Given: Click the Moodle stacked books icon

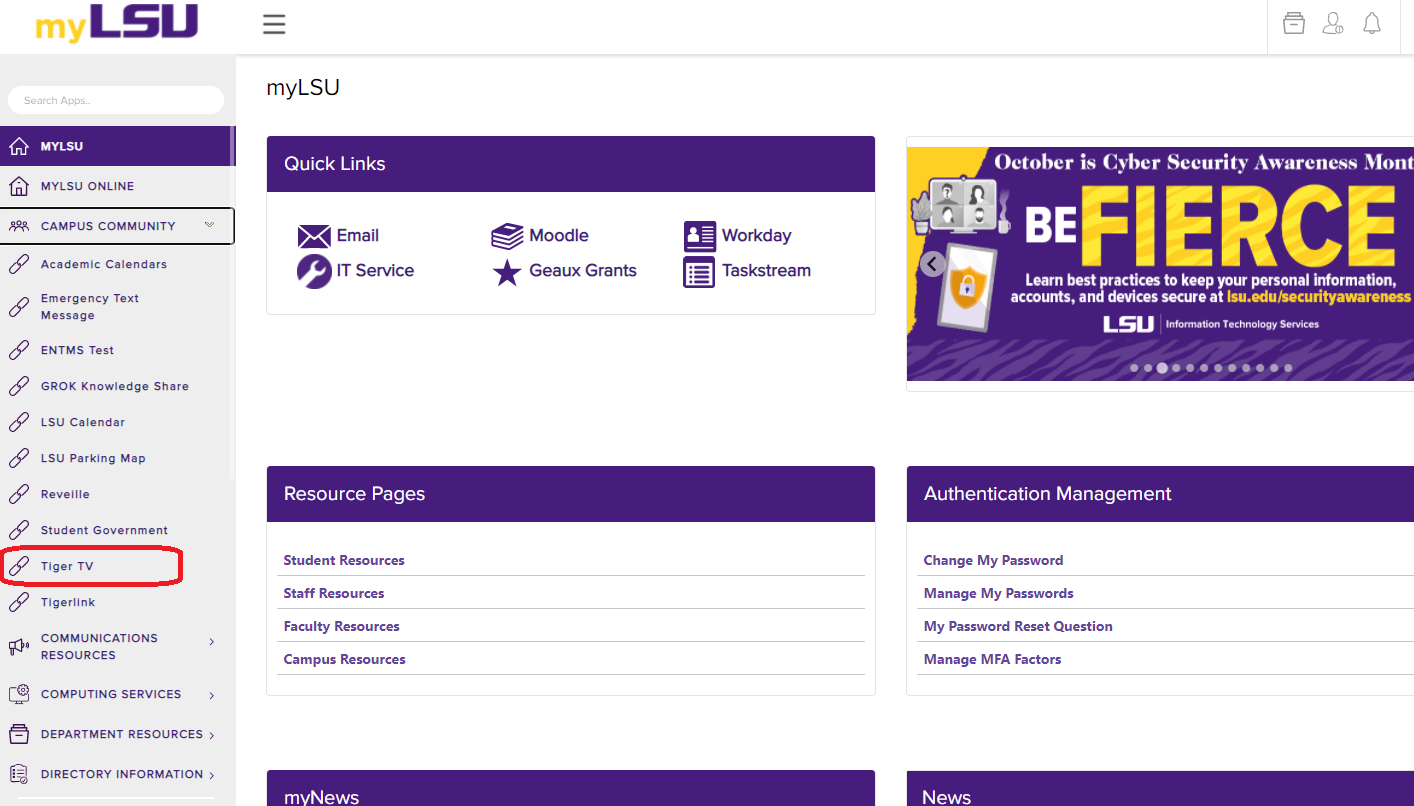Looking at the screenshot, I should tap(507, 236).
